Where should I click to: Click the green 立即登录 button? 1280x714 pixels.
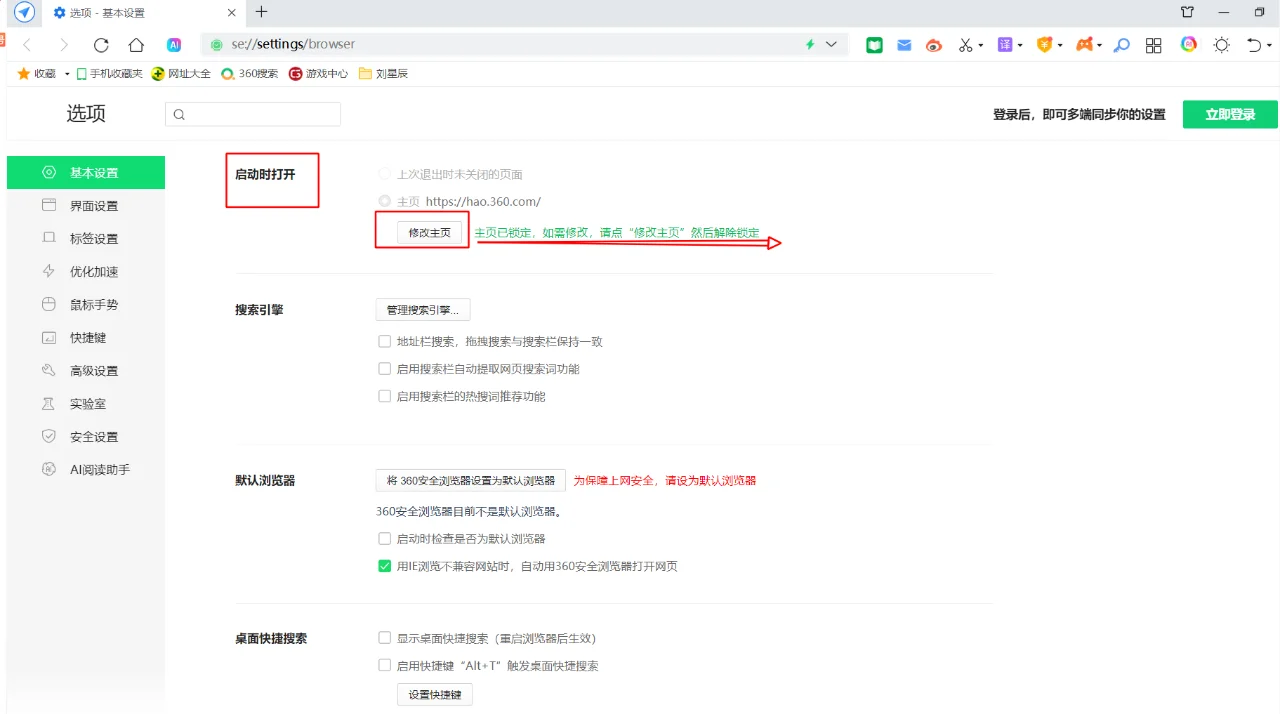(1230, 114)
